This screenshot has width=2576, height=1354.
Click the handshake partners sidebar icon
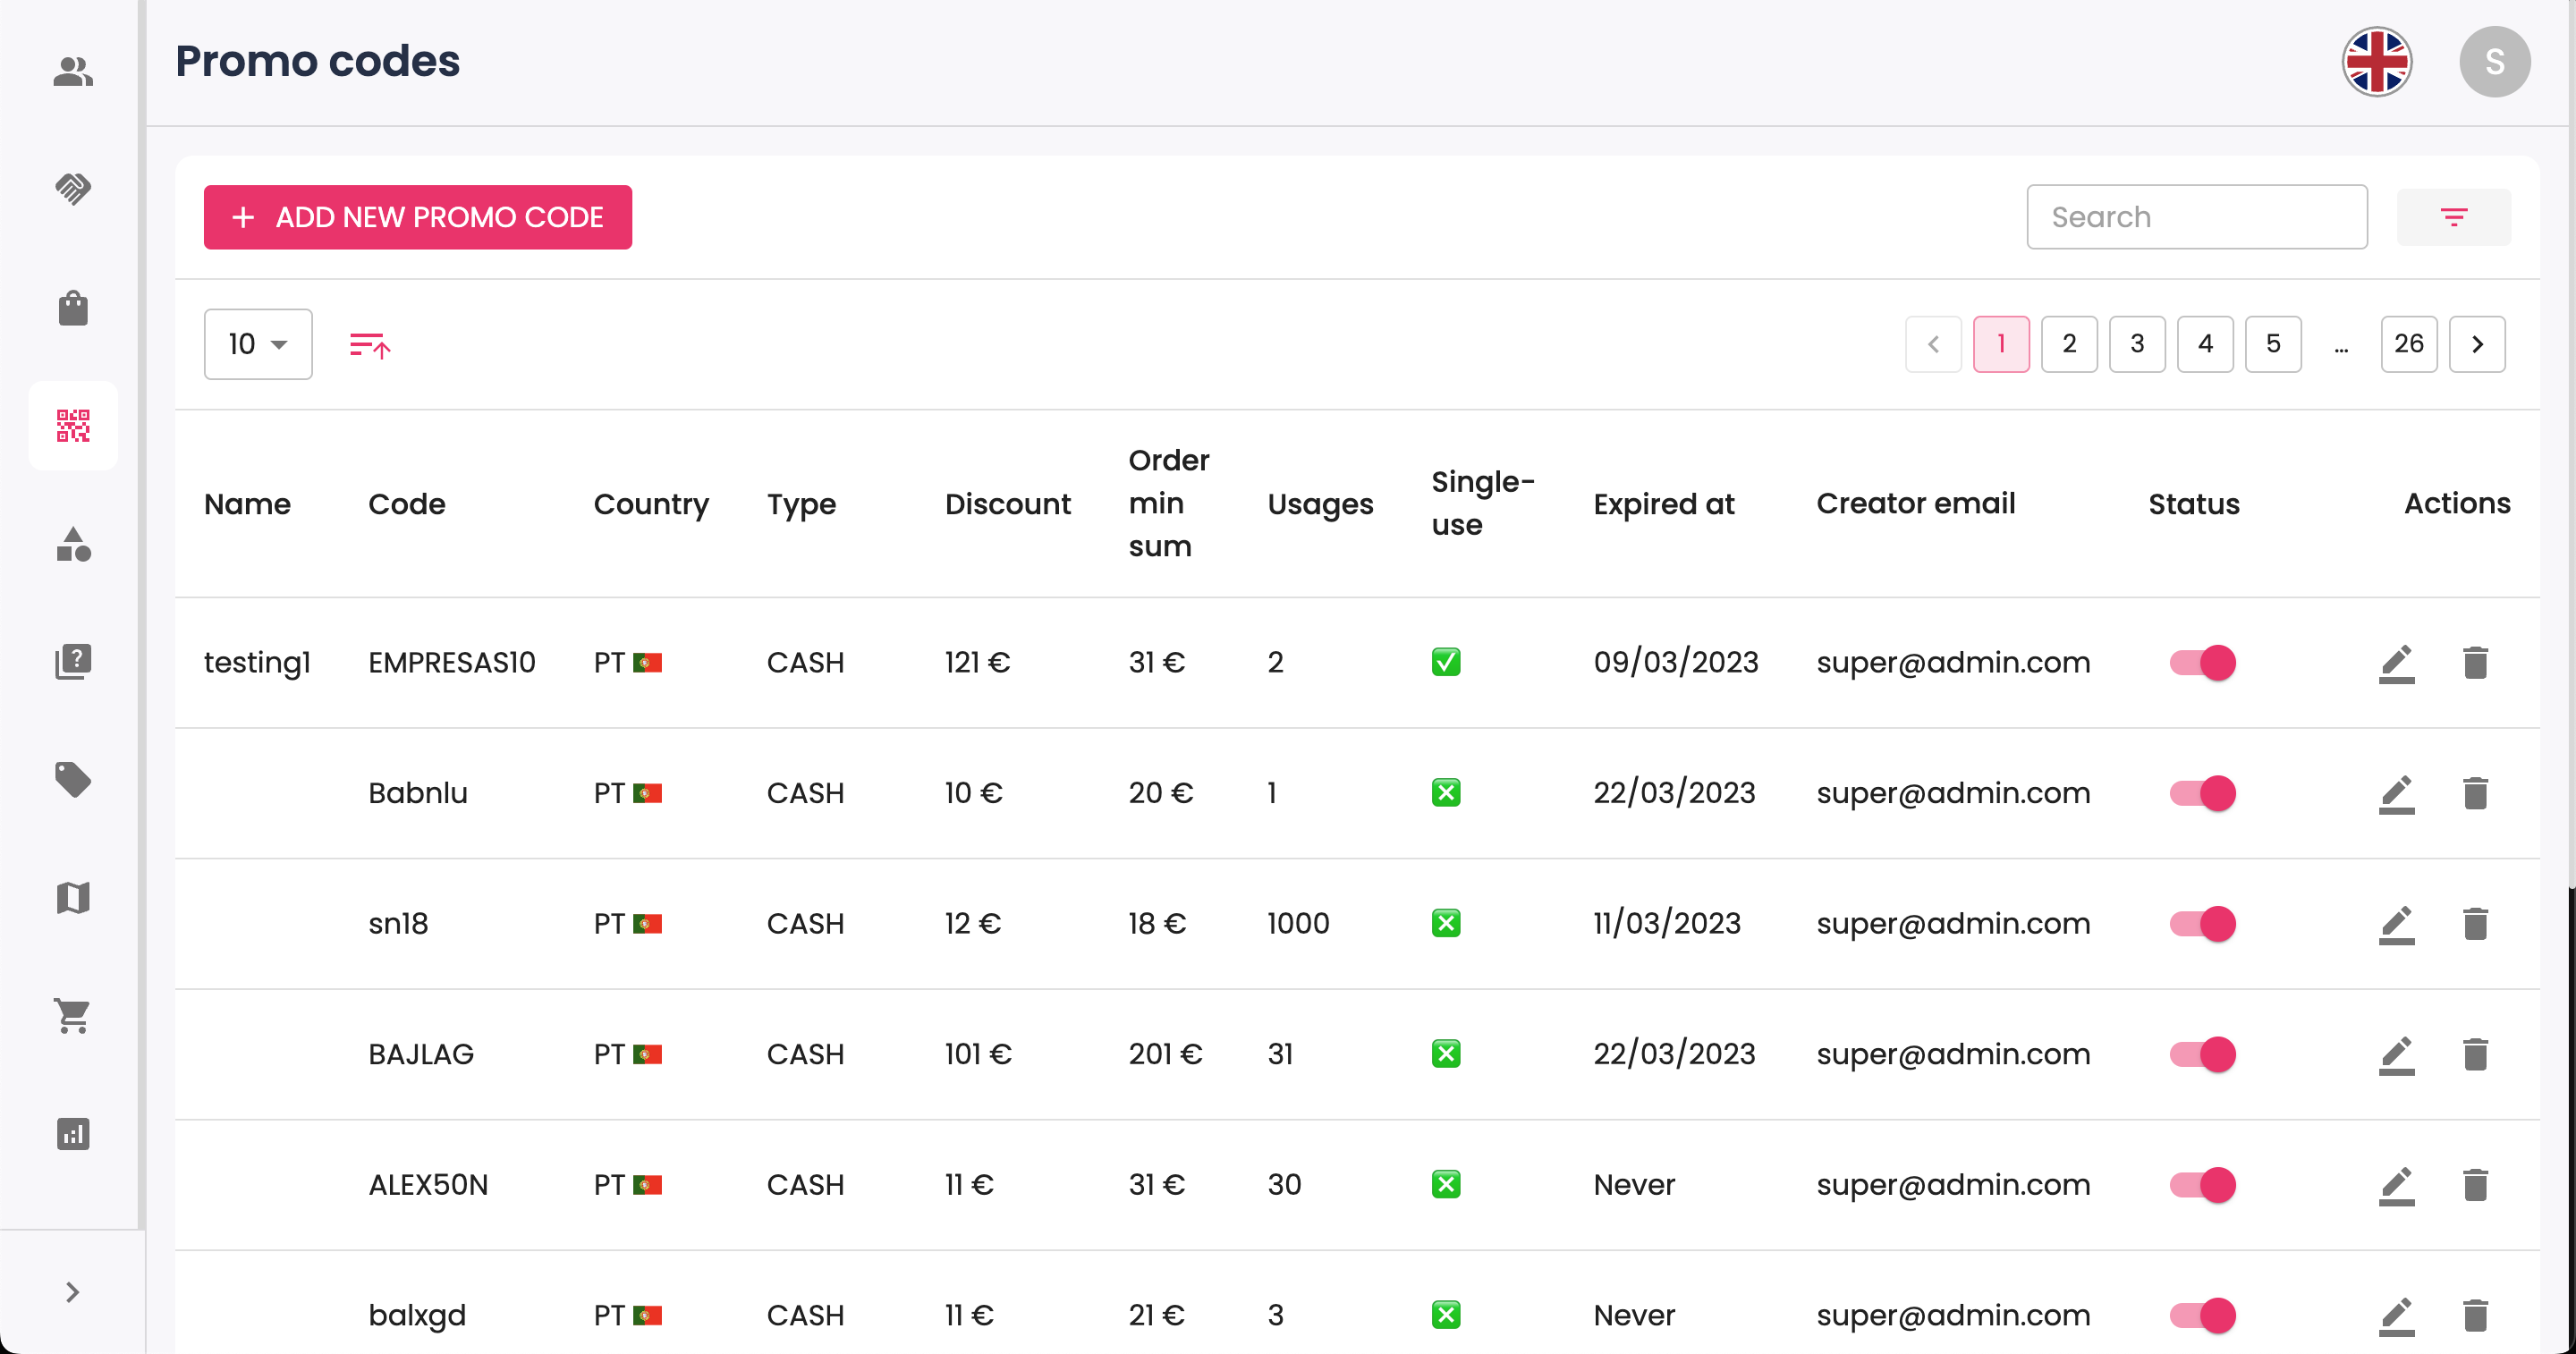tap(73, 189)
